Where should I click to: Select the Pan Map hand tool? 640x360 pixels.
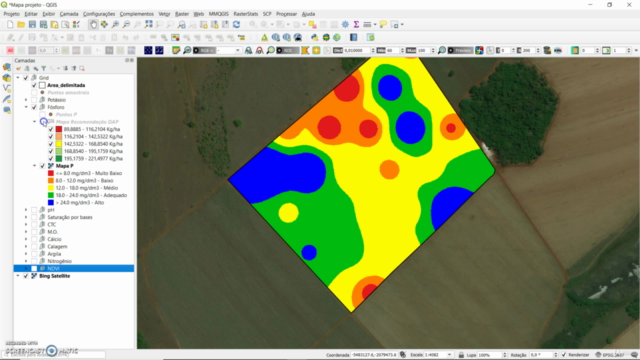(x=93, y=25)
